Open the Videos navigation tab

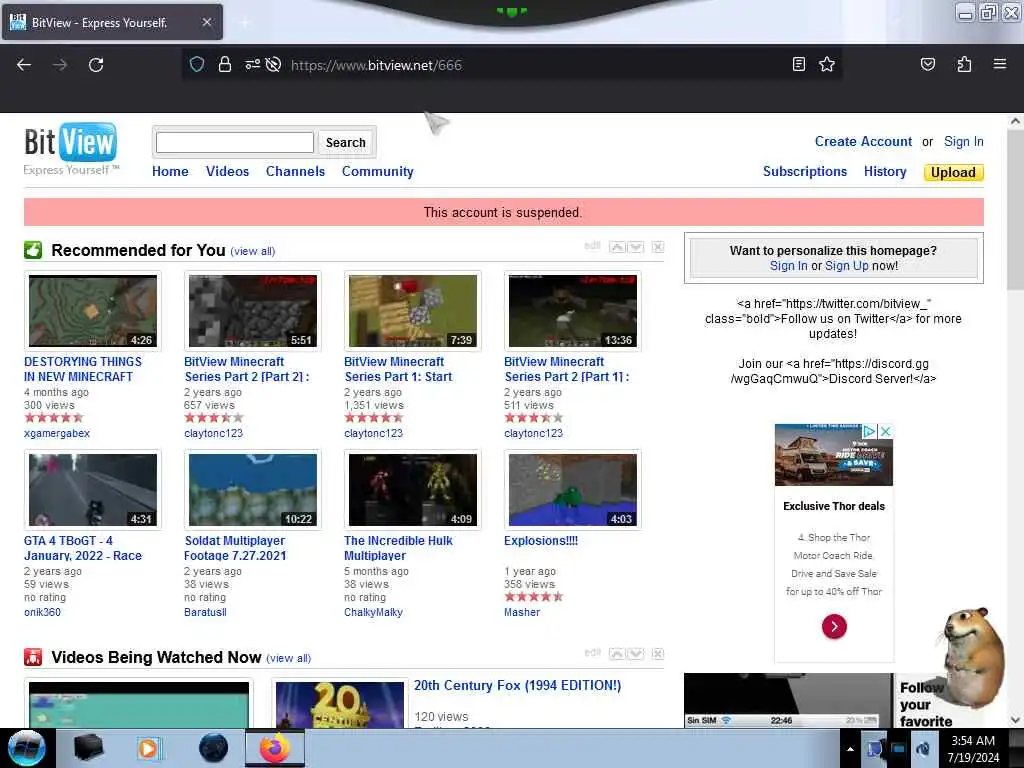tap(227, 171)
